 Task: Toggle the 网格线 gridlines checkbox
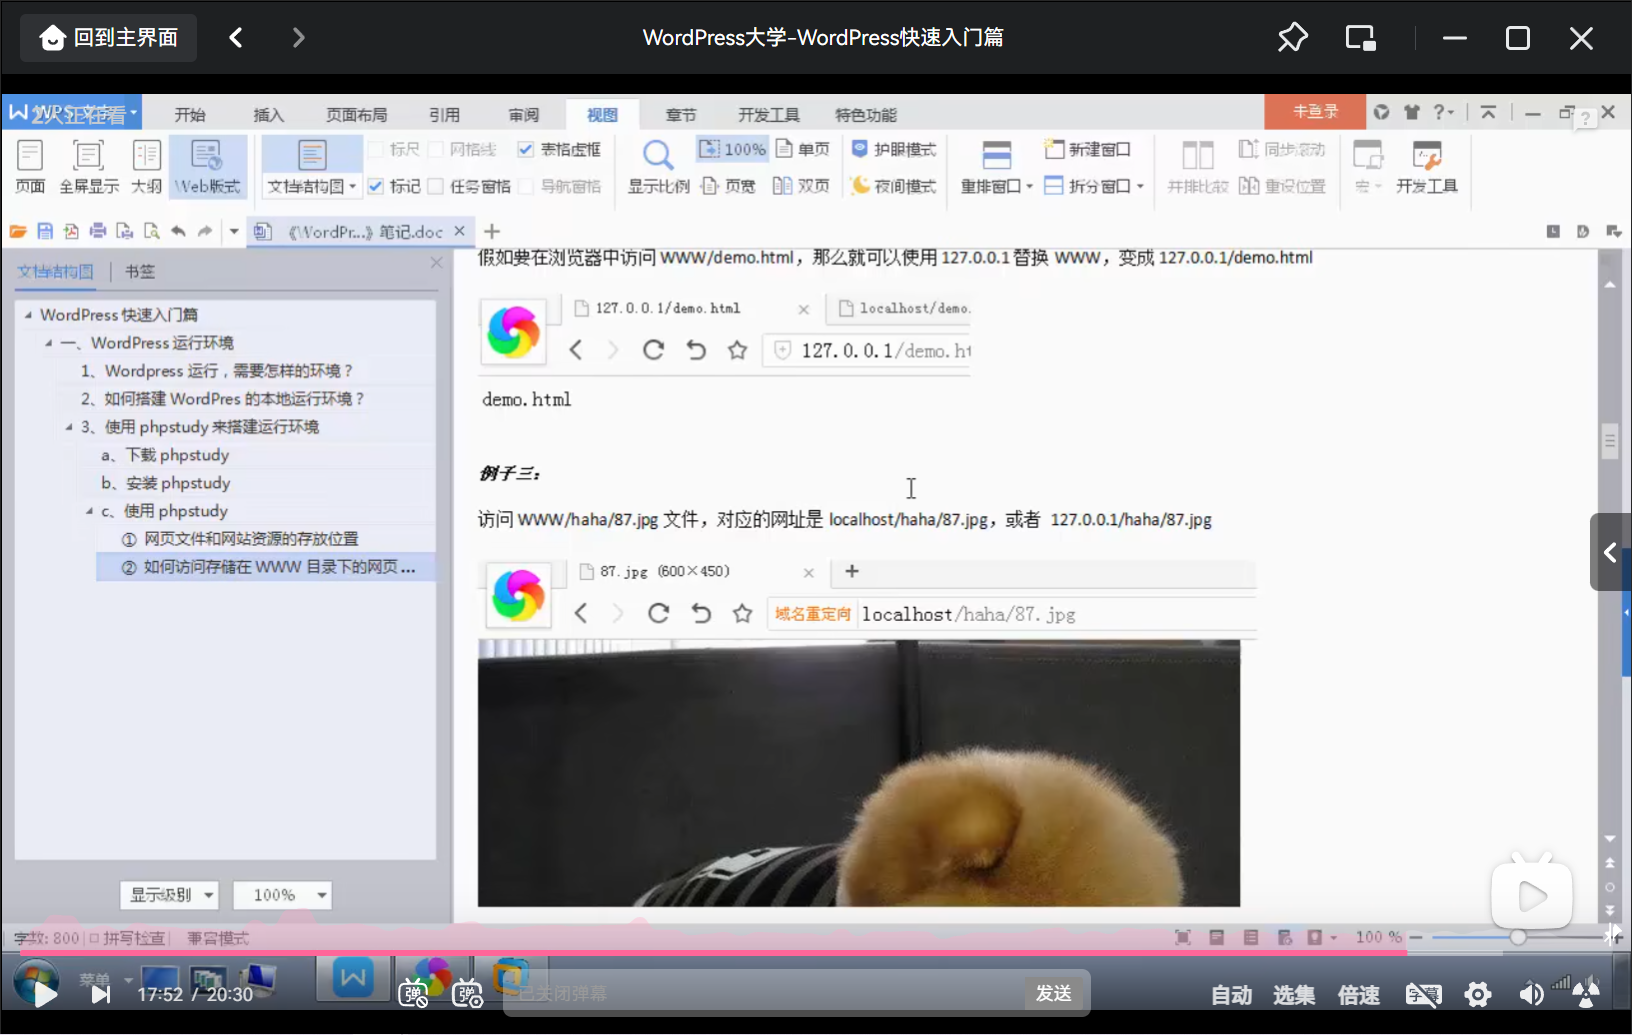click(x=436, y=149)
